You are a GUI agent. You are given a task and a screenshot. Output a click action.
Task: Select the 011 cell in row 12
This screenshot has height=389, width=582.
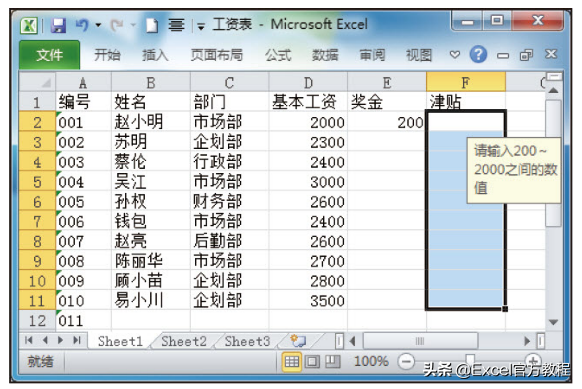(83, 320)
